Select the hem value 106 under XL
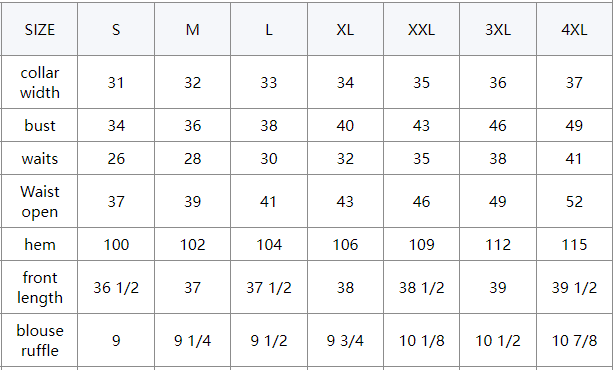This screenshot has width=615, height=370. click(345, 244)
